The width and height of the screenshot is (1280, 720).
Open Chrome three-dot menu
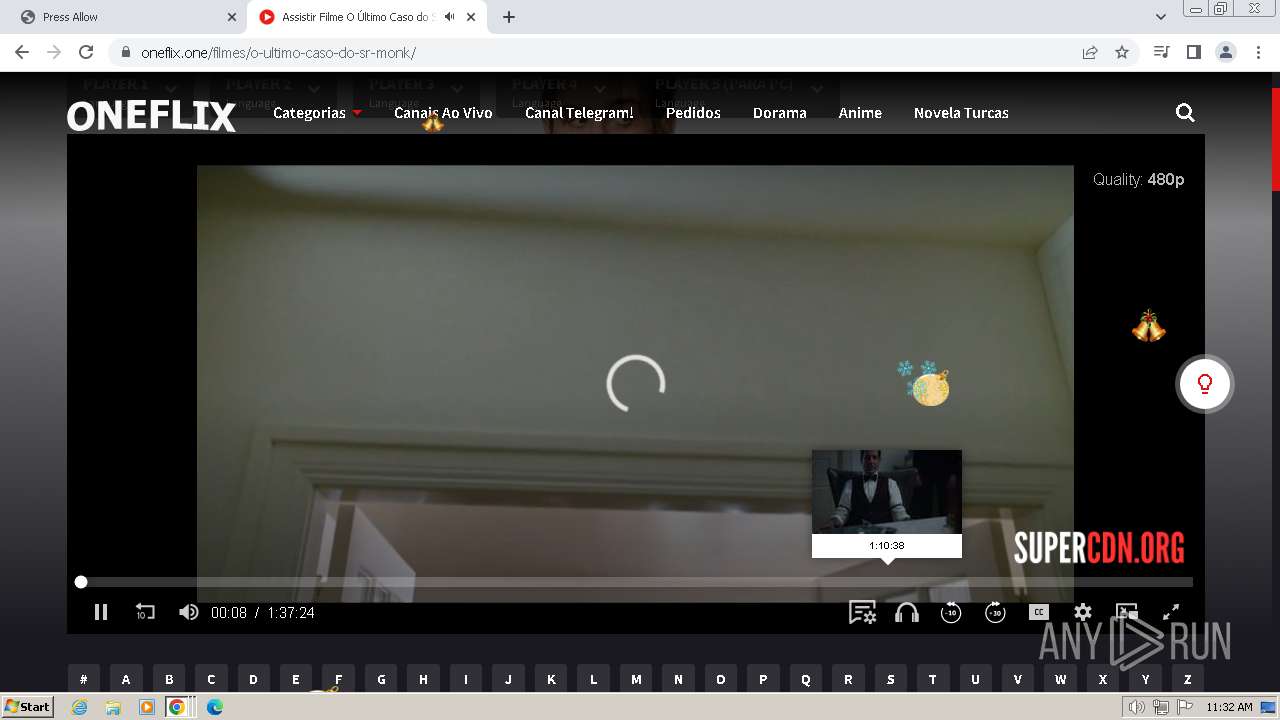click(1257, 52)
